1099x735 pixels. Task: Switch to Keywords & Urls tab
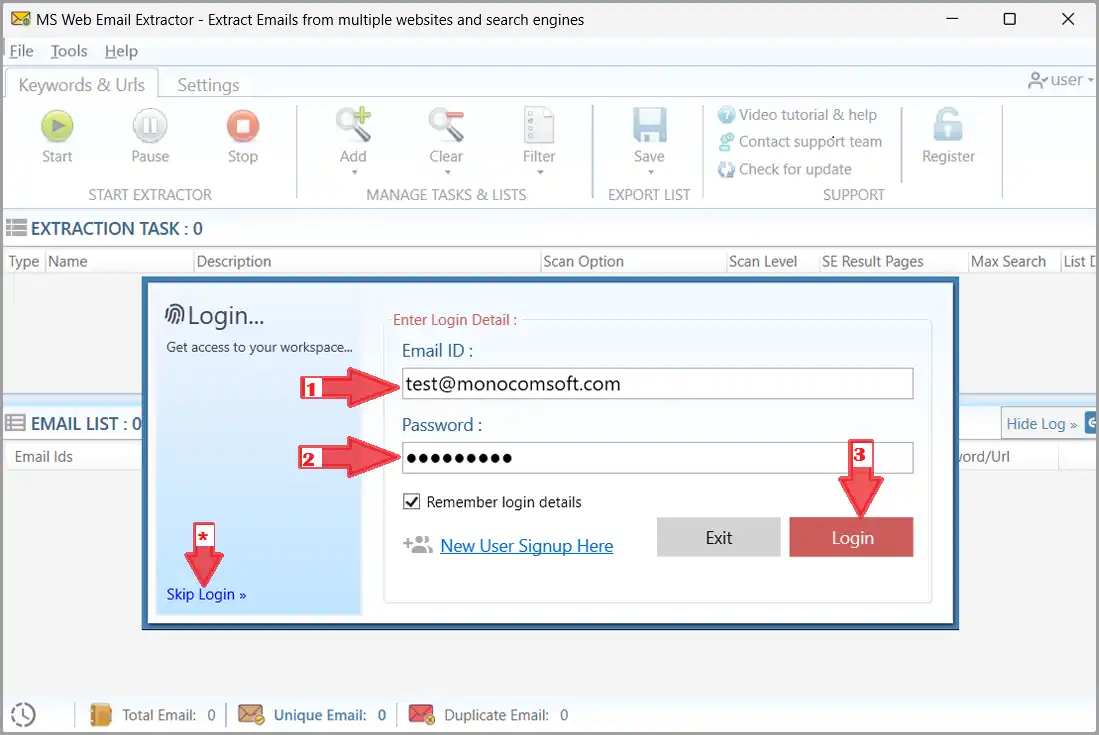point(81,85)
